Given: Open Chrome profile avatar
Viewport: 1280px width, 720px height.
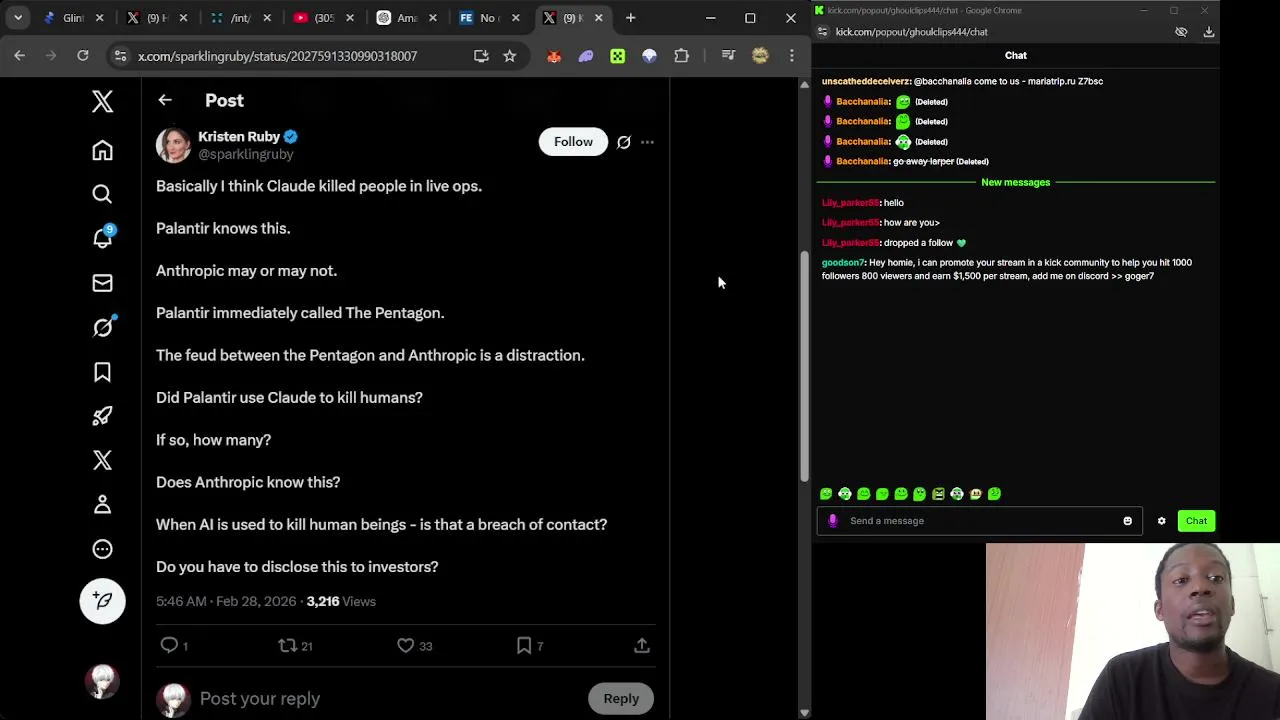Looking at the screenshot, I should pos(760,56).
